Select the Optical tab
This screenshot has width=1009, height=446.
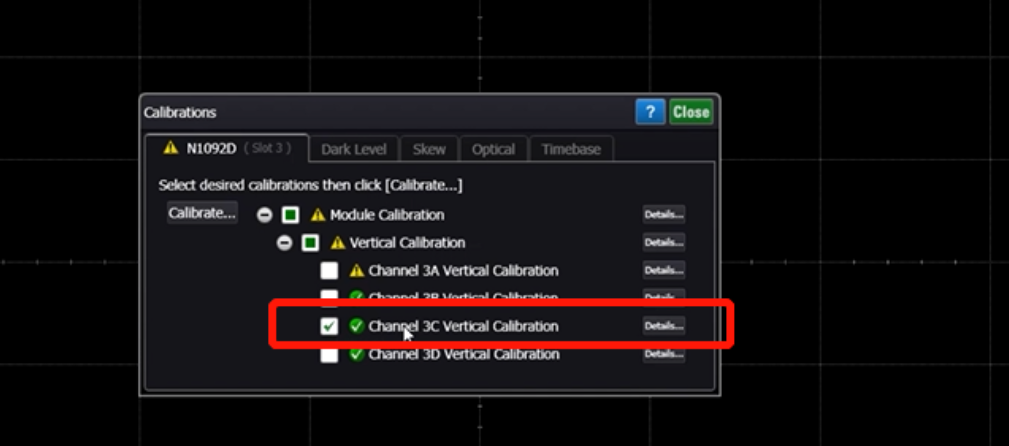pos(493,149)
